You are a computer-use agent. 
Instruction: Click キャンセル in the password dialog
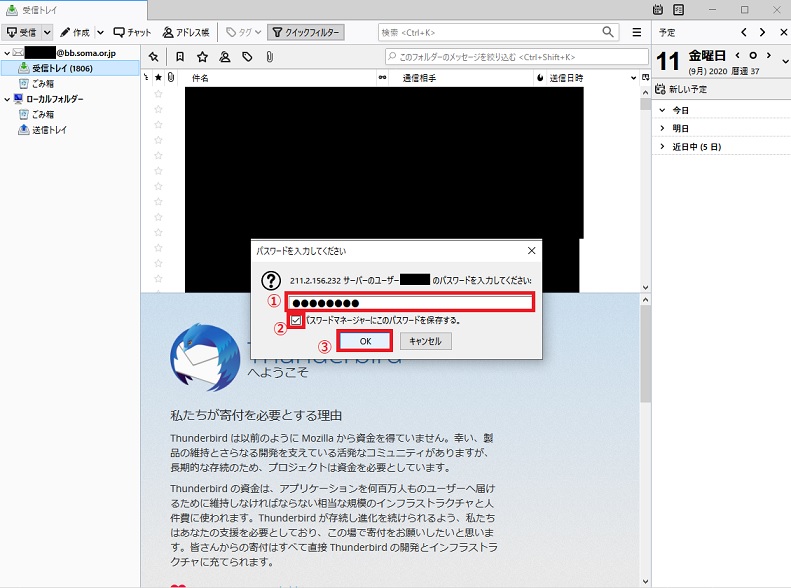click(x=425, y=341)
